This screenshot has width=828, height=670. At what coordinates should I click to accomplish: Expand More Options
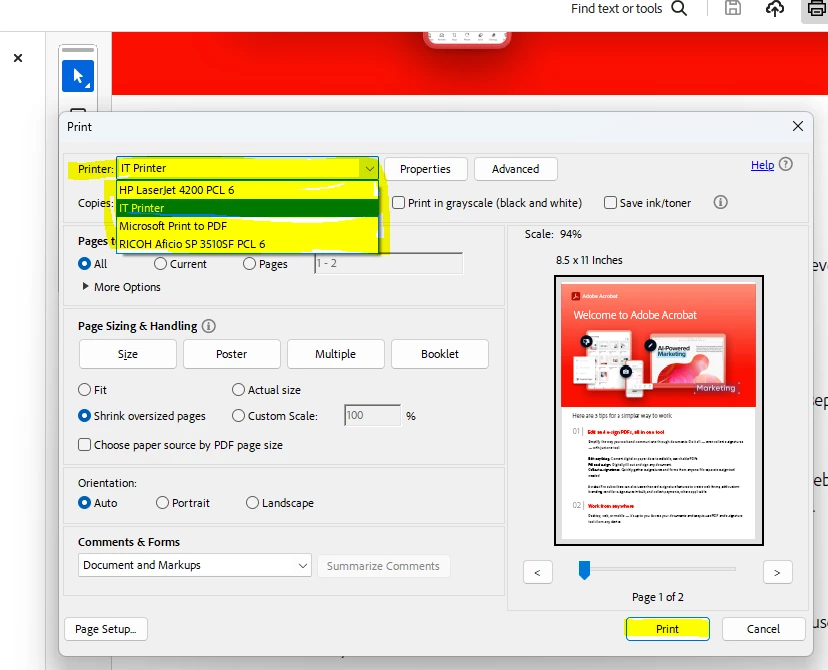tap(121, 287)
